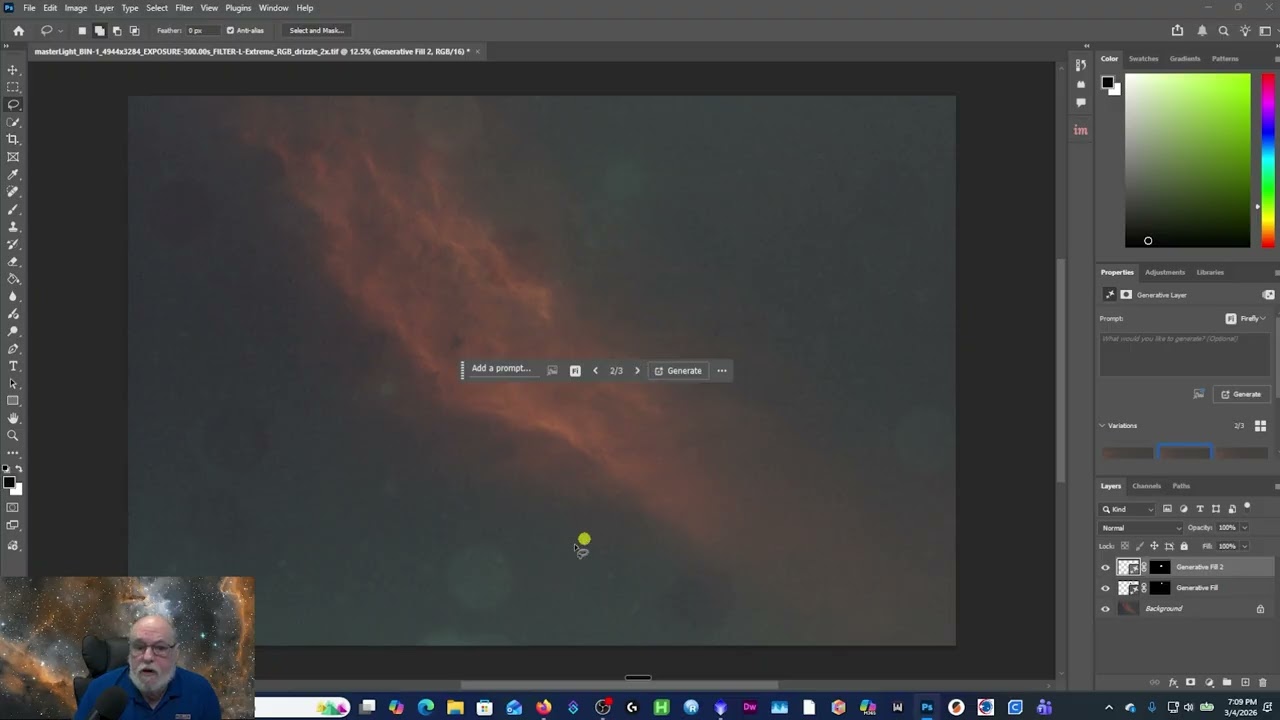The image size is (1280, 720).
Task: Open the blend mode Normal dropdown
Action: click(1140, 528)
